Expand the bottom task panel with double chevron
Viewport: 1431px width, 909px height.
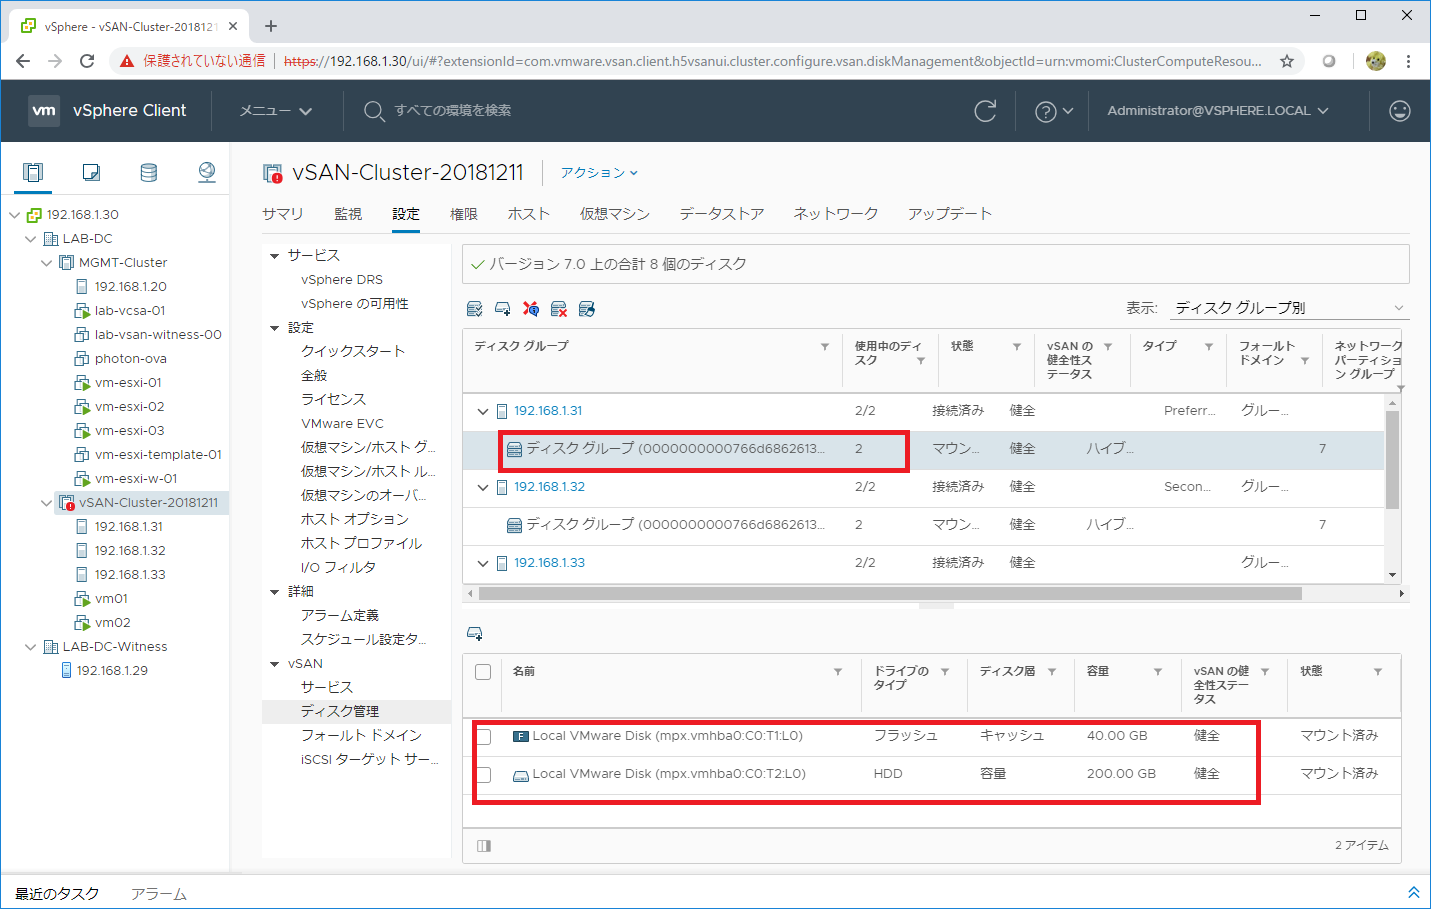[x=1414, y=892]
